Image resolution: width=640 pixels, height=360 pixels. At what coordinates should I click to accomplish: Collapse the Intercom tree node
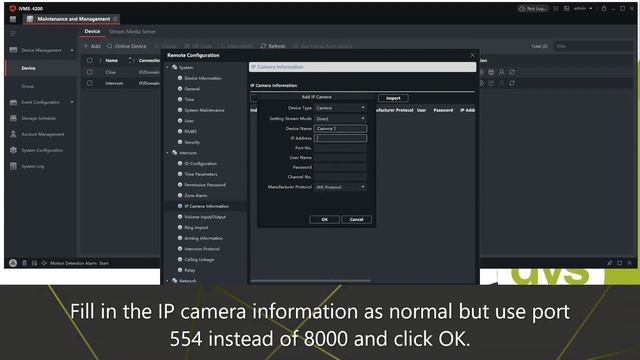click(167, 153)
